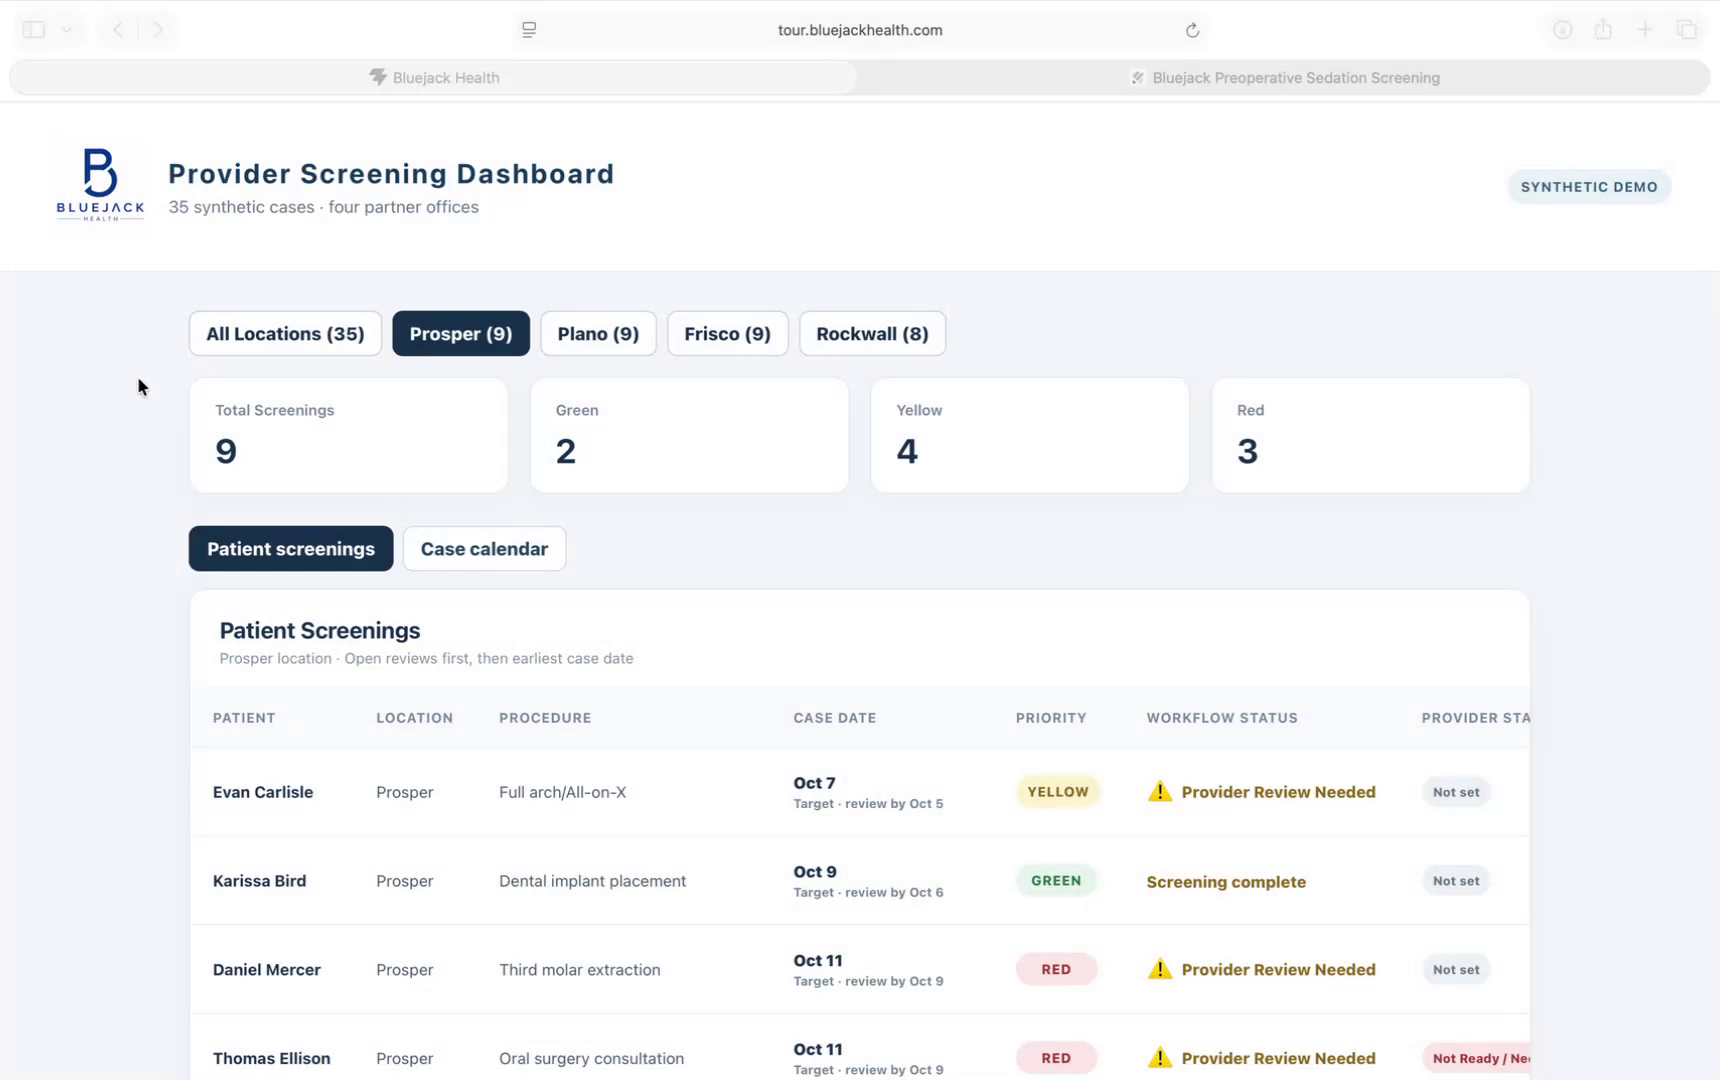Open a new browser tab
This screenshot has height=1080, width=1720.
[x=1645, y=30]
